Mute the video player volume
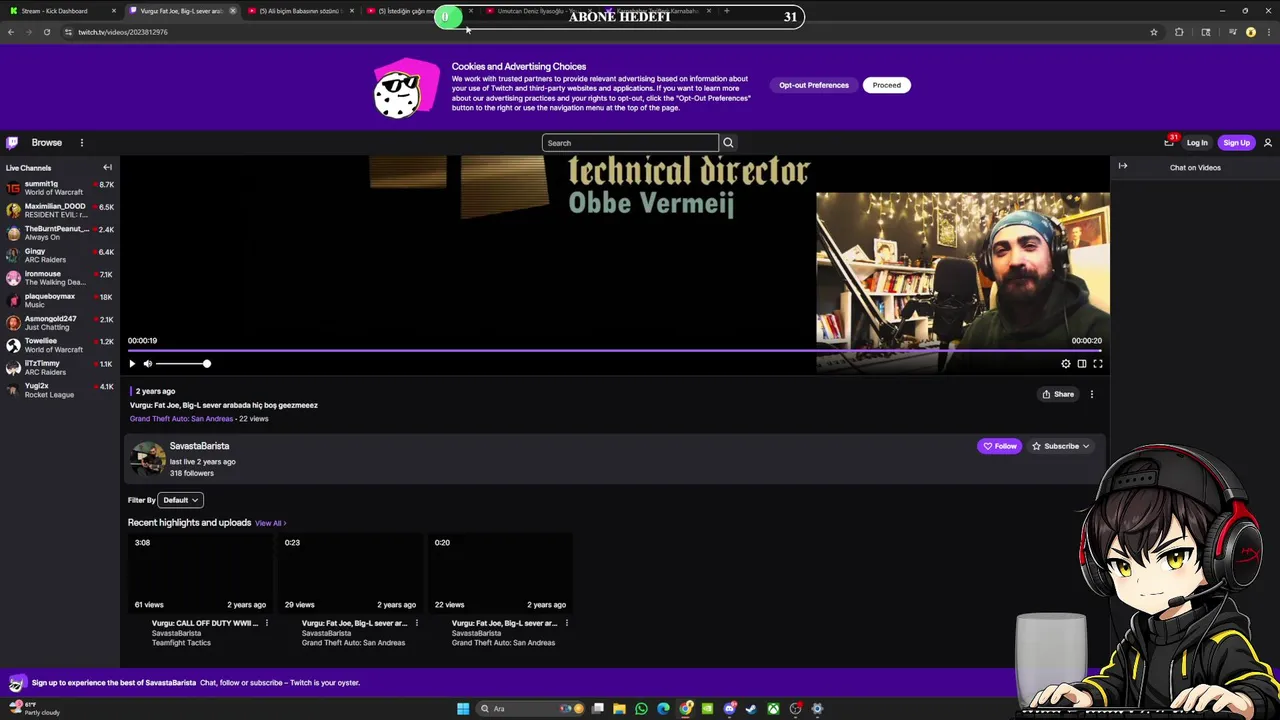Viewport: 1280px width, 720px height. pos(147,364)
